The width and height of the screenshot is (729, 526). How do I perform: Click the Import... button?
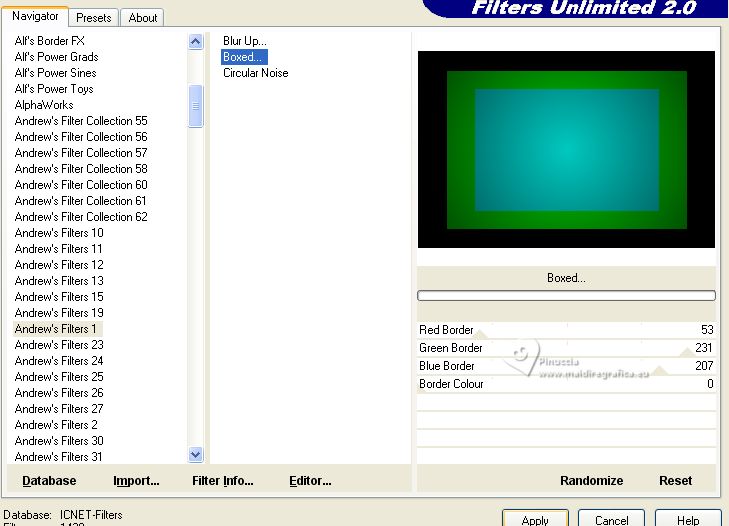coord(136,480)
